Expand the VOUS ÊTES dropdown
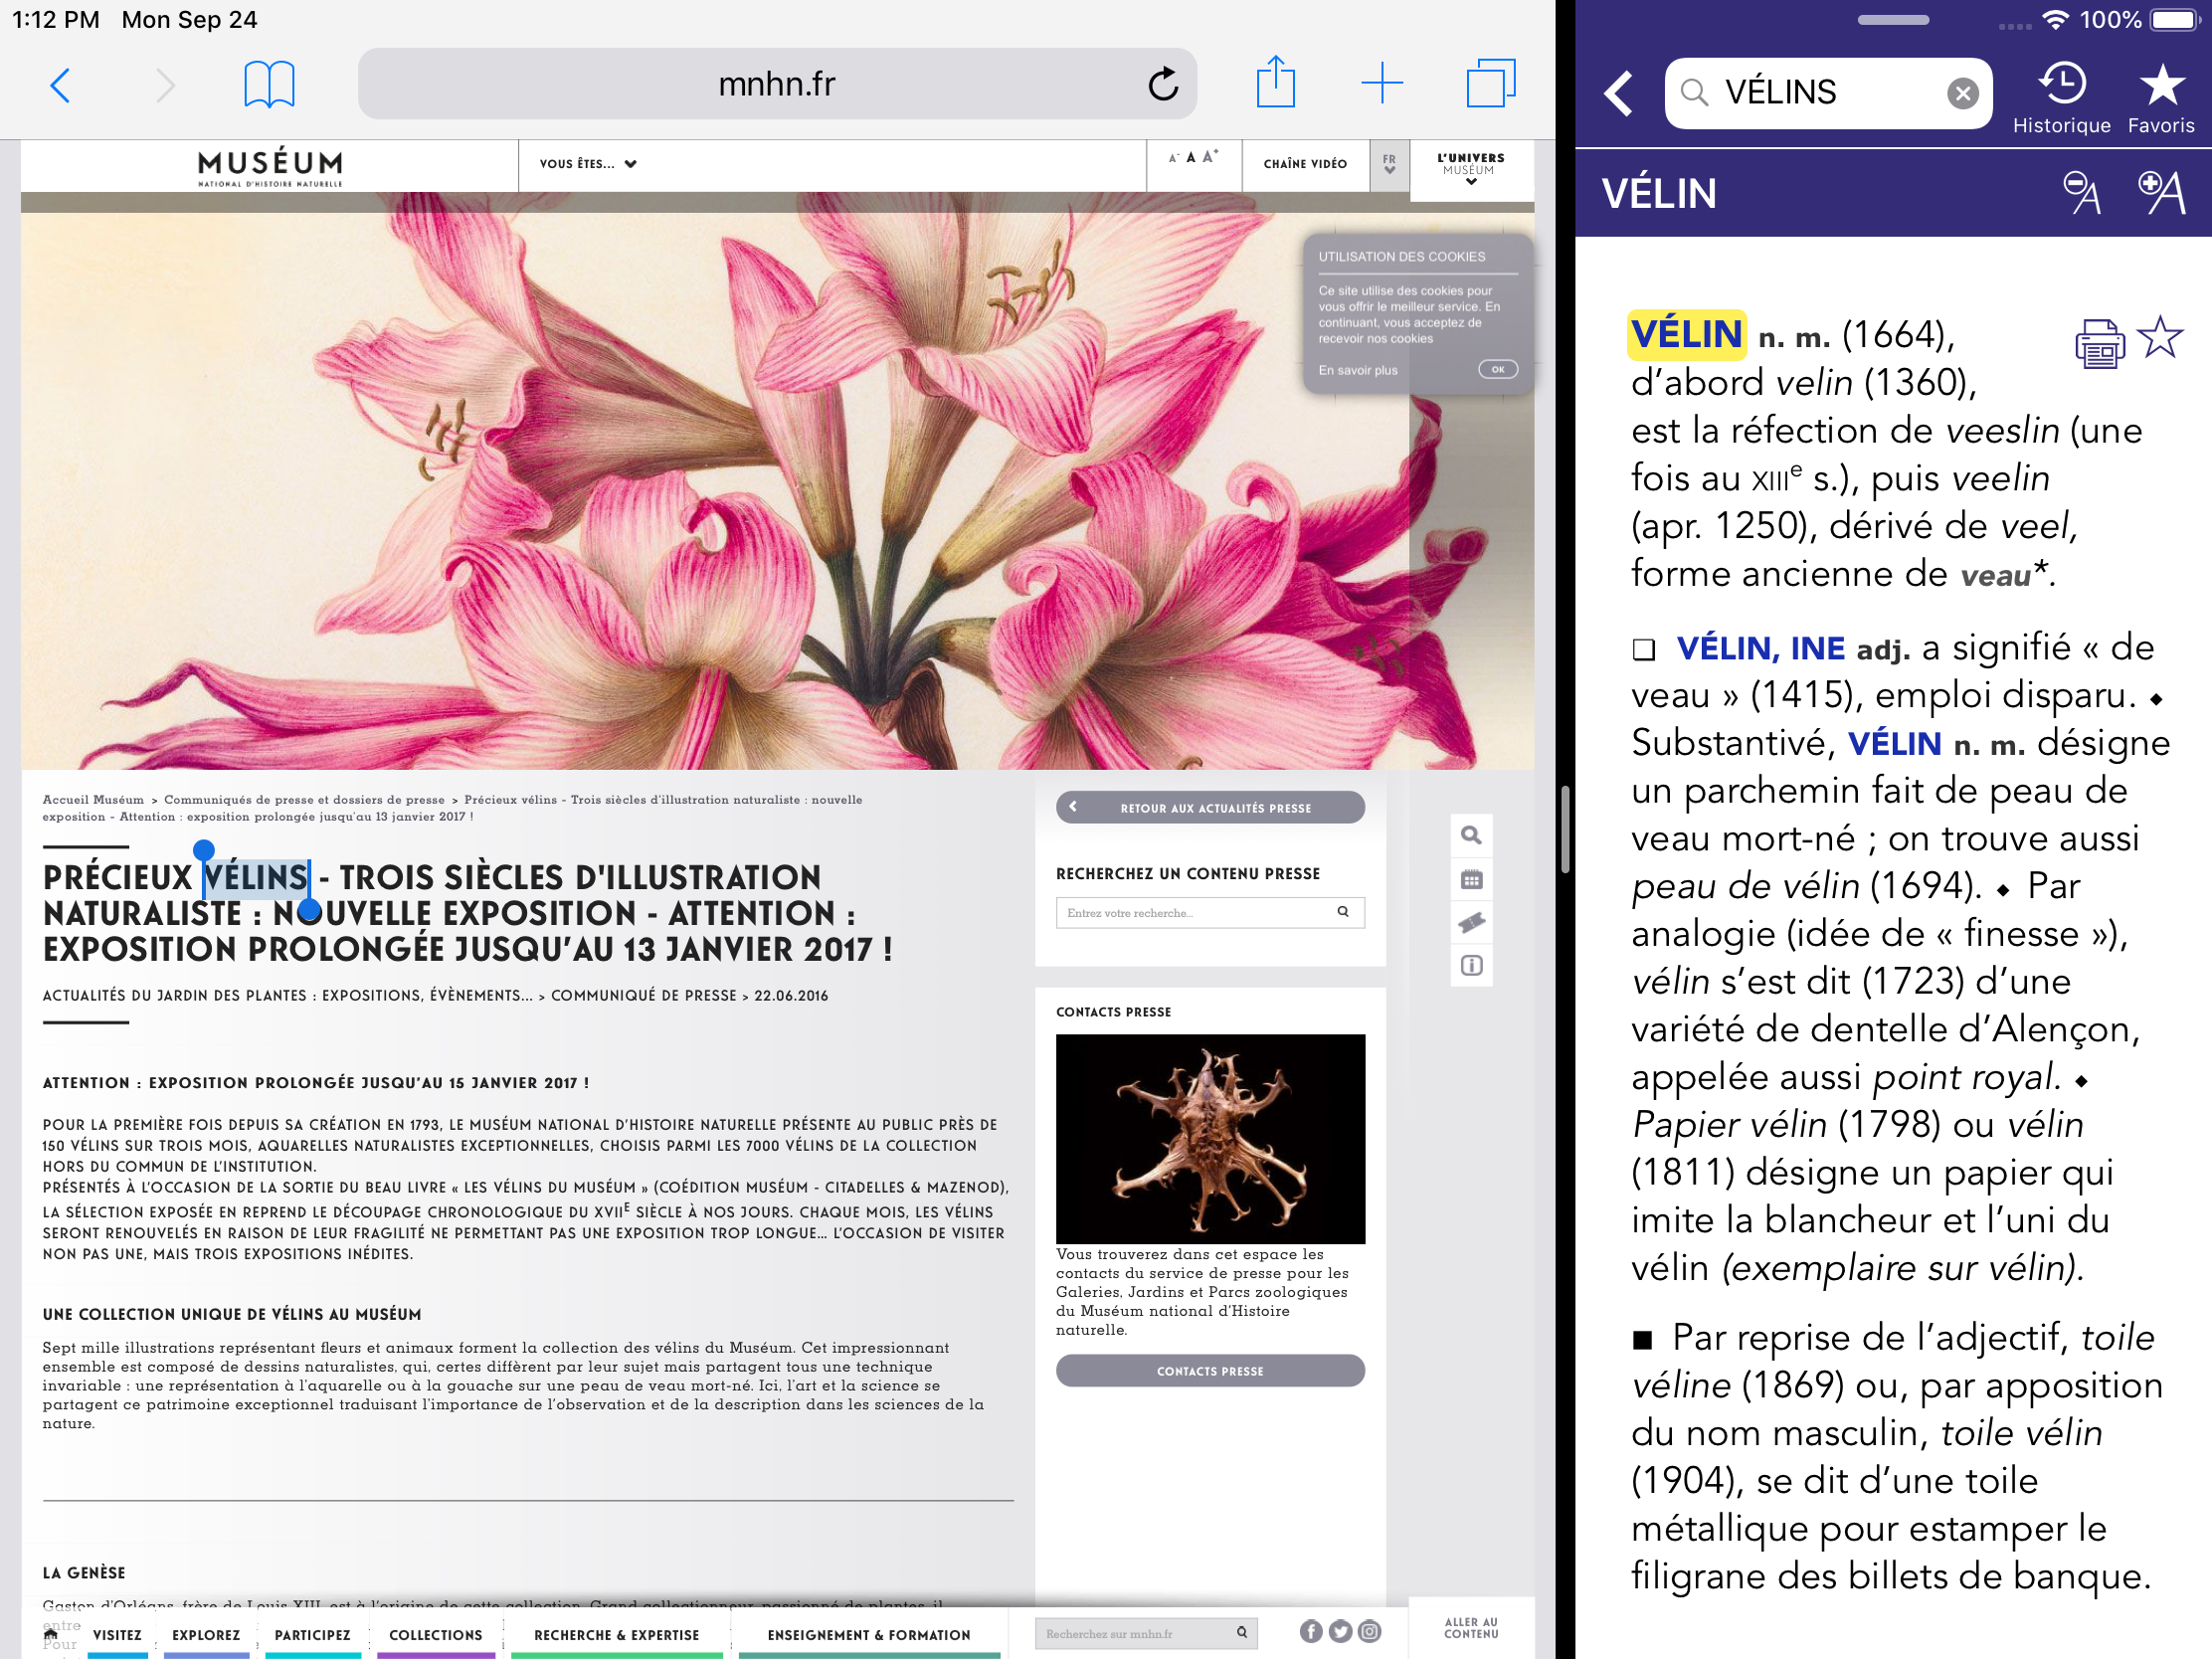Screen dimensions: 2212x1659 588,164
